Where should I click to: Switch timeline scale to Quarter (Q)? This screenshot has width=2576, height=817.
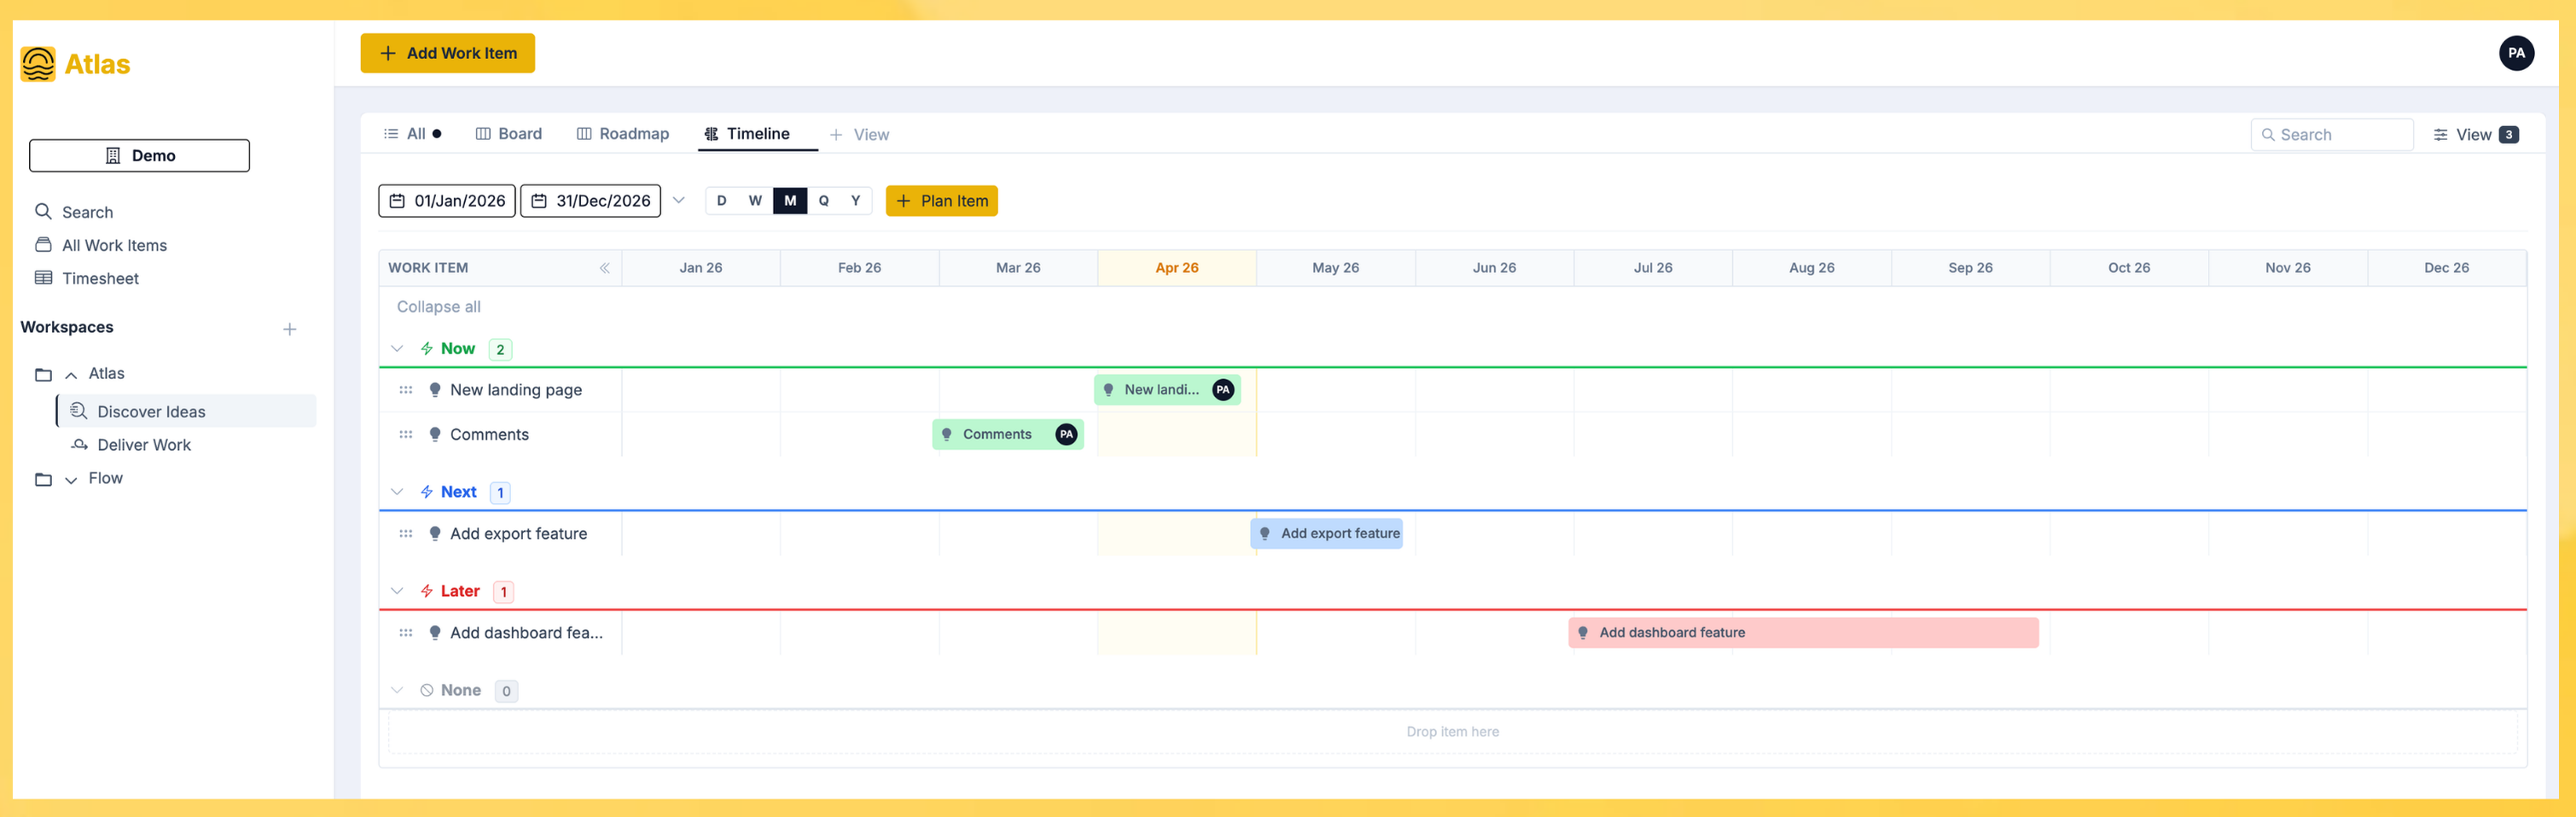pos(823,201)
